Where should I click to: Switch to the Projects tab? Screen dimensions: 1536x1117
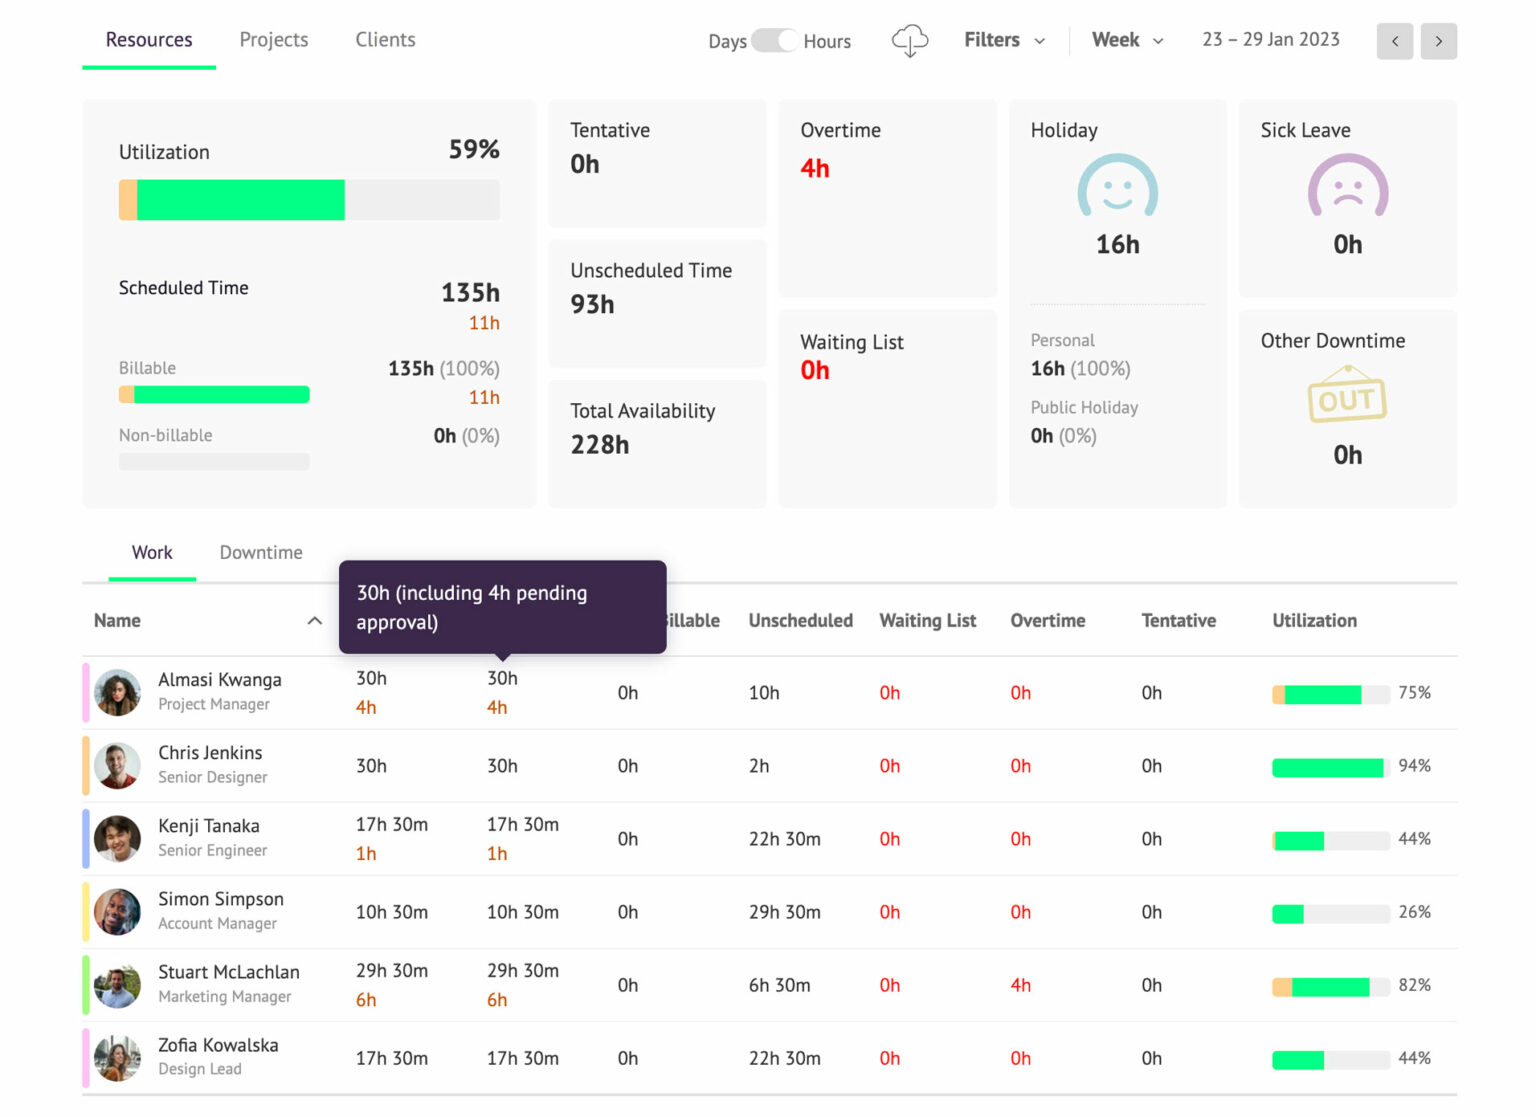273,40
